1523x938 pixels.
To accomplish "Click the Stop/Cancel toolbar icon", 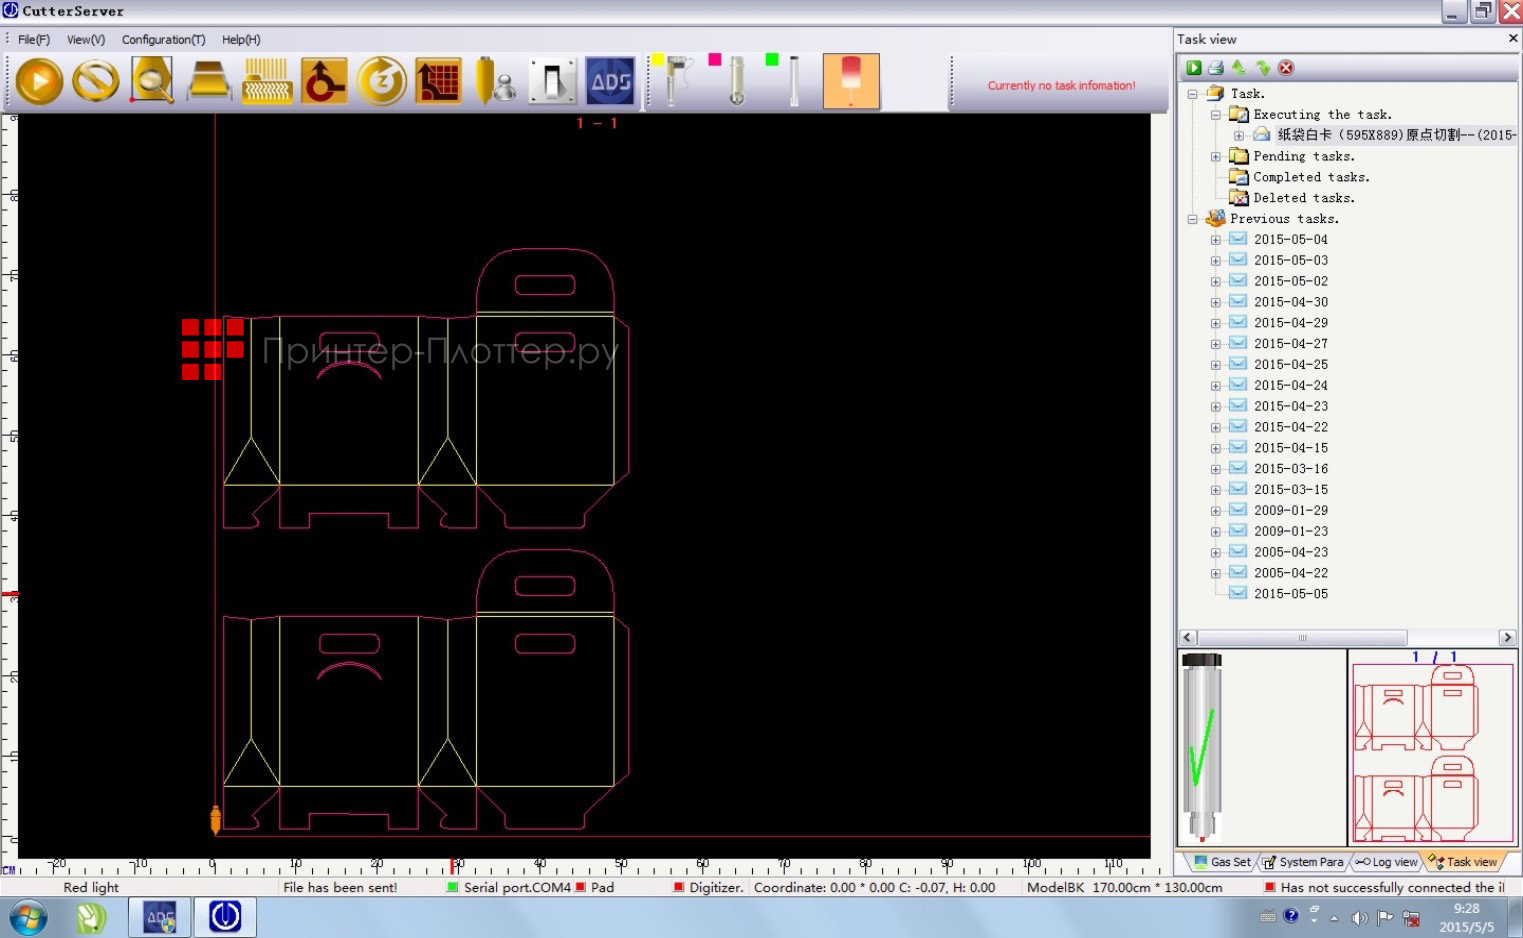I will [x=95, y=80].
